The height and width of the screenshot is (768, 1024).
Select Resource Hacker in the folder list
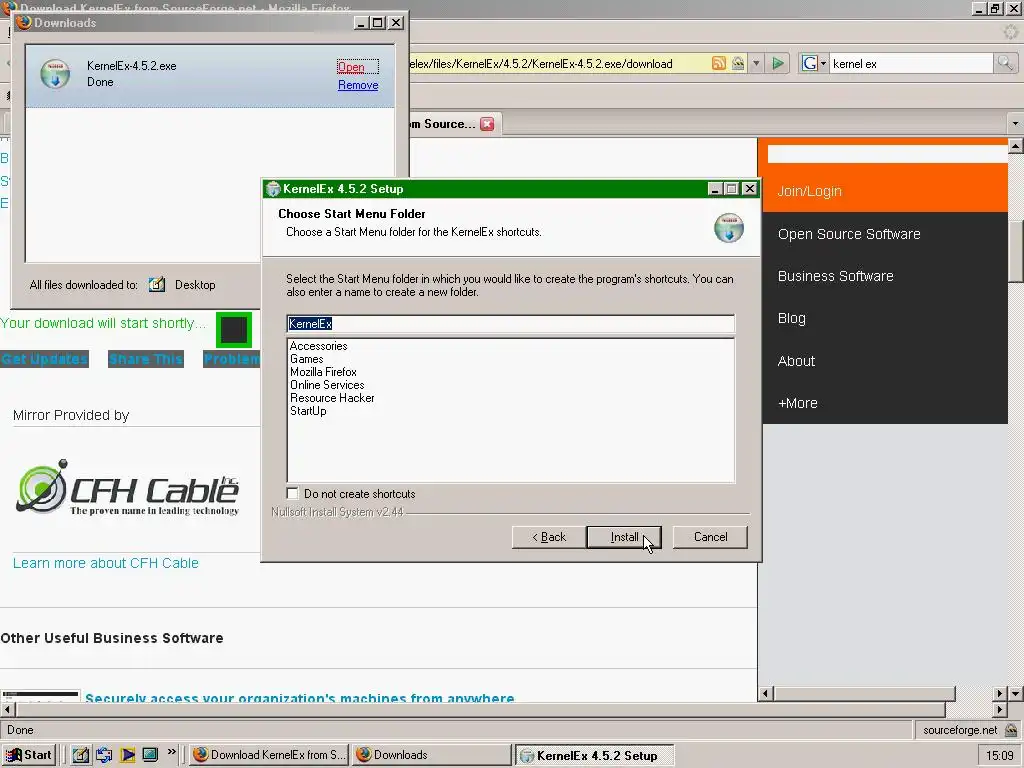click(x=332, y=398)
